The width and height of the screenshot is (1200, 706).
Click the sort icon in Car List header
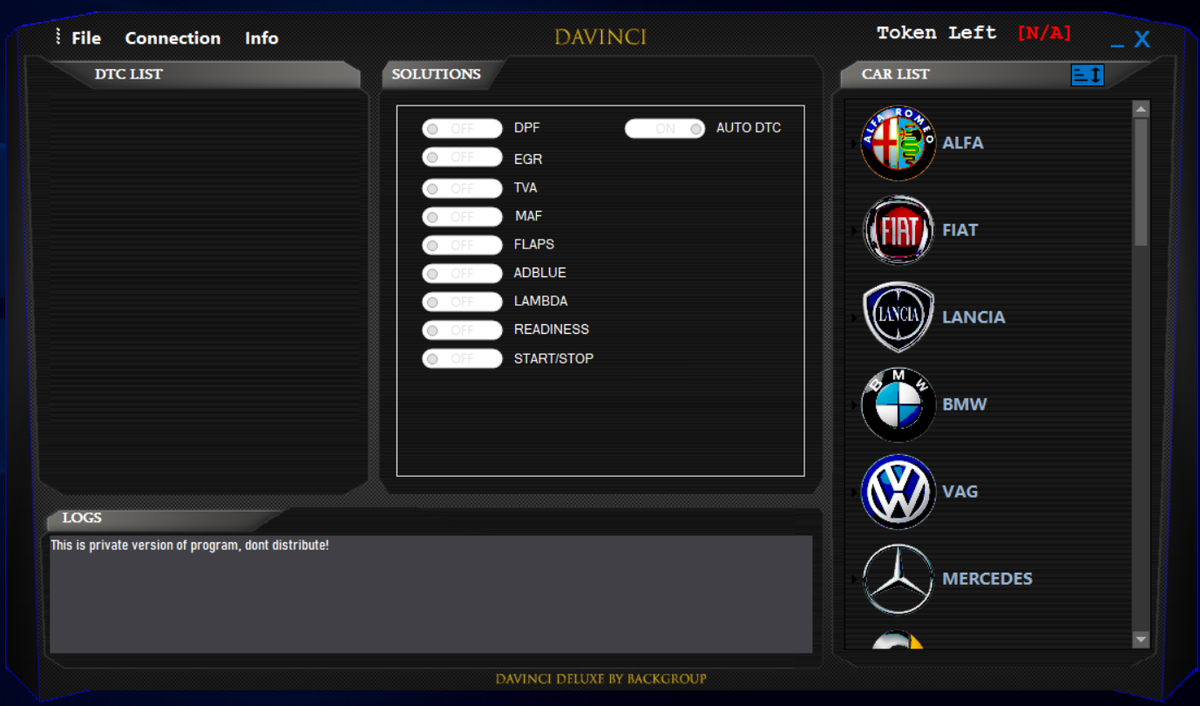pyautogui.click(x=1087, y=74)
